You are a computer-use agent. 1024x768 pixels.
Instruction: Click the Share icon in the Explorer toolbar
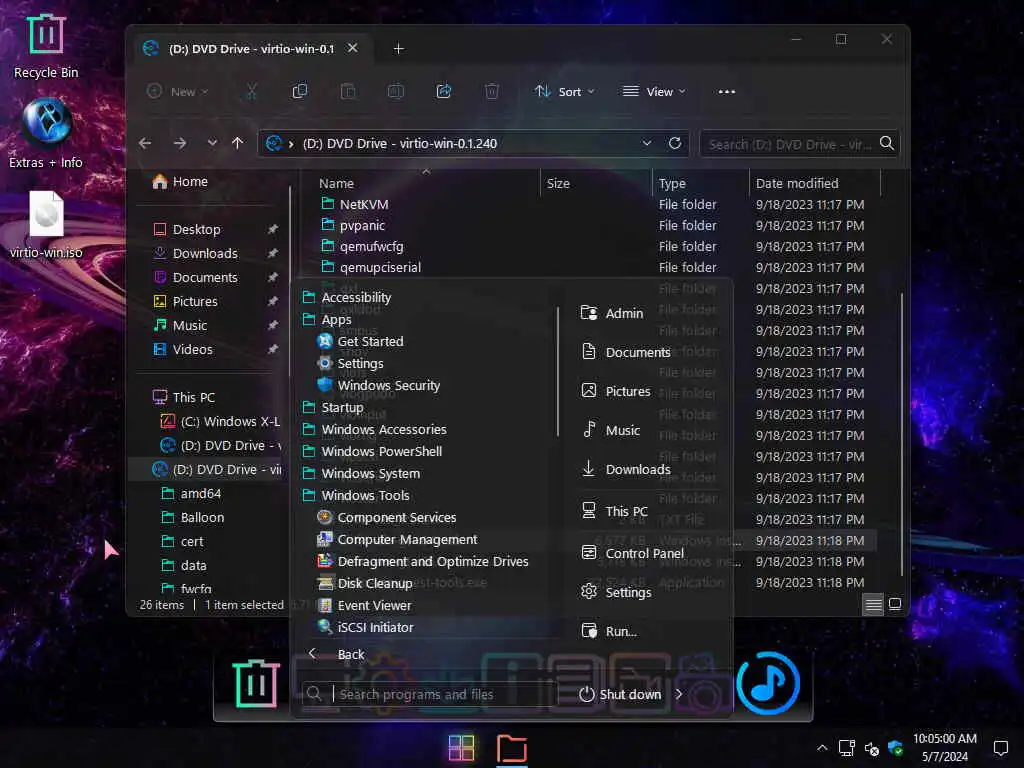444,91
